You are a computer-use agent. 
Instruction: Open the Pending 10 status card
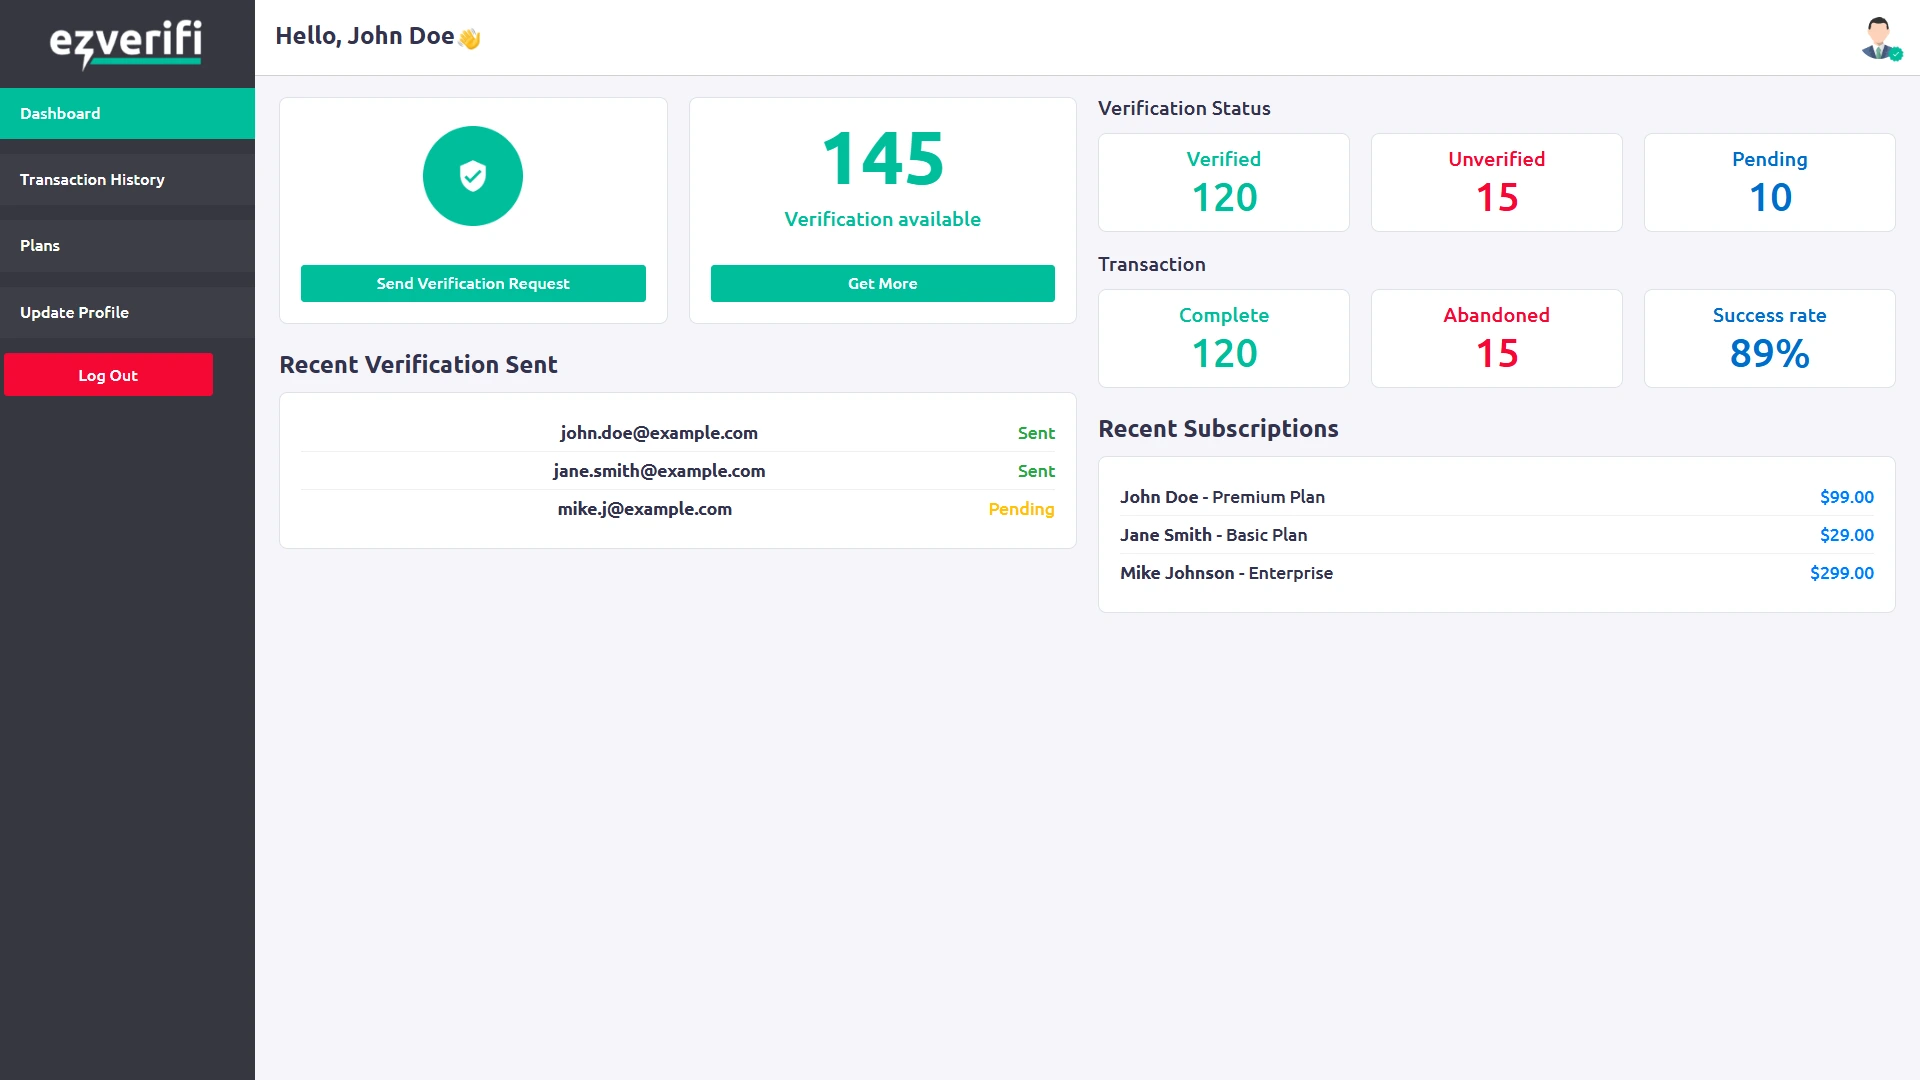coord(1770,182)
